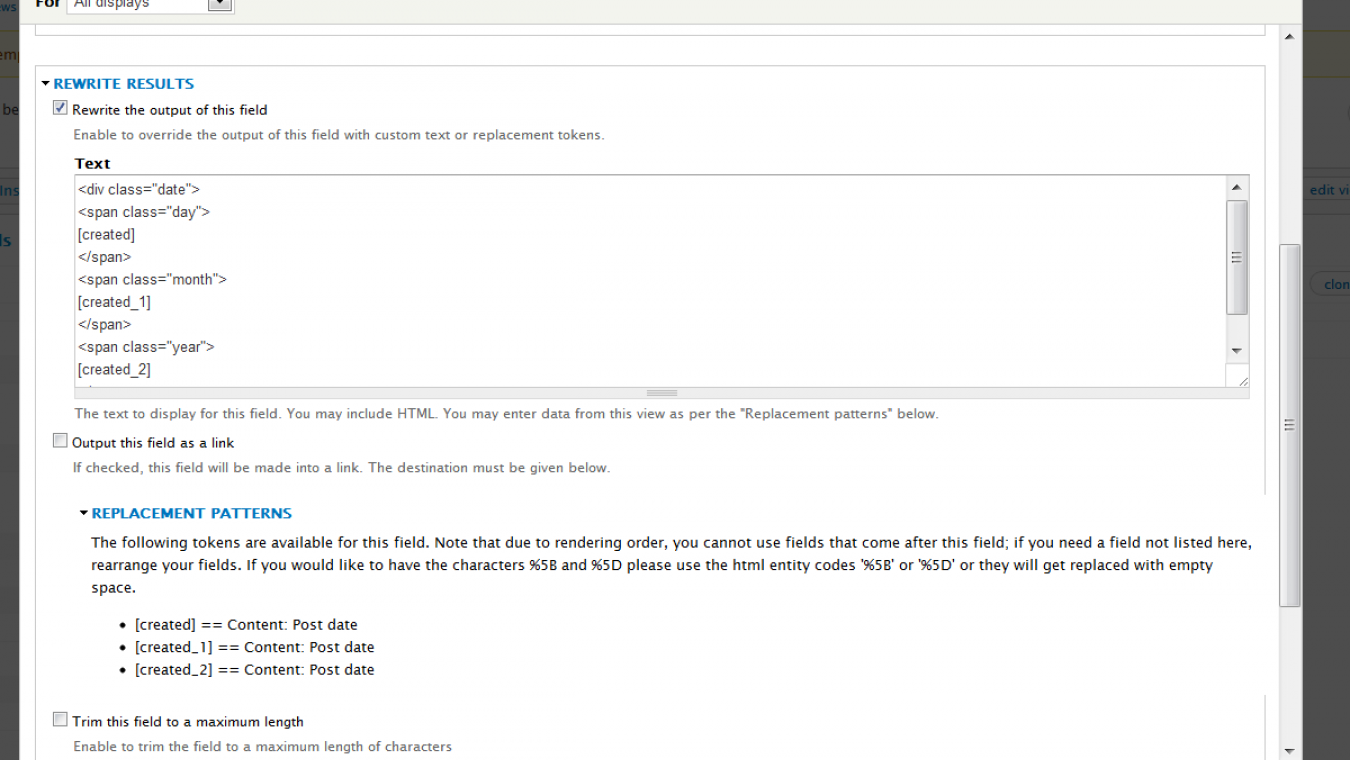Click inside the Text rewrite textarea

[x=650, y=281]
